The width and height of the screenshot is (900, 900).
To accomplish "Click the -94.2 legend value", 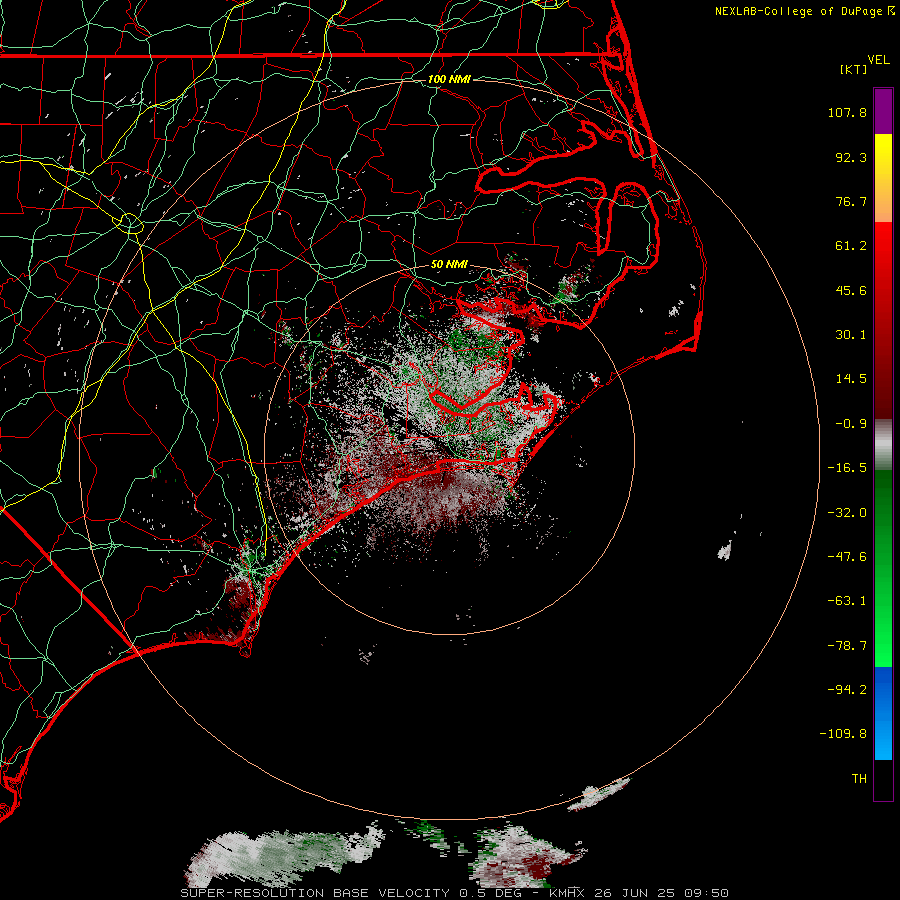I will coord(847,689).
